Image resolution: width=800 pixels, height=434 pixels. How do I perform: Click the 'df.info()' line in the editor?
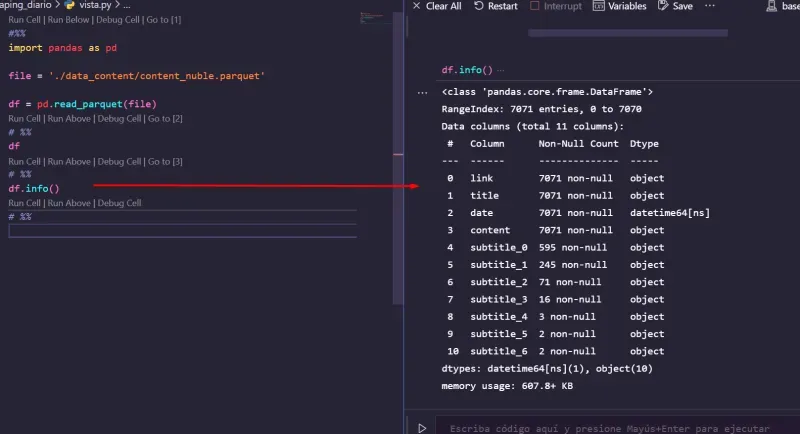click(x=34, y=189)
